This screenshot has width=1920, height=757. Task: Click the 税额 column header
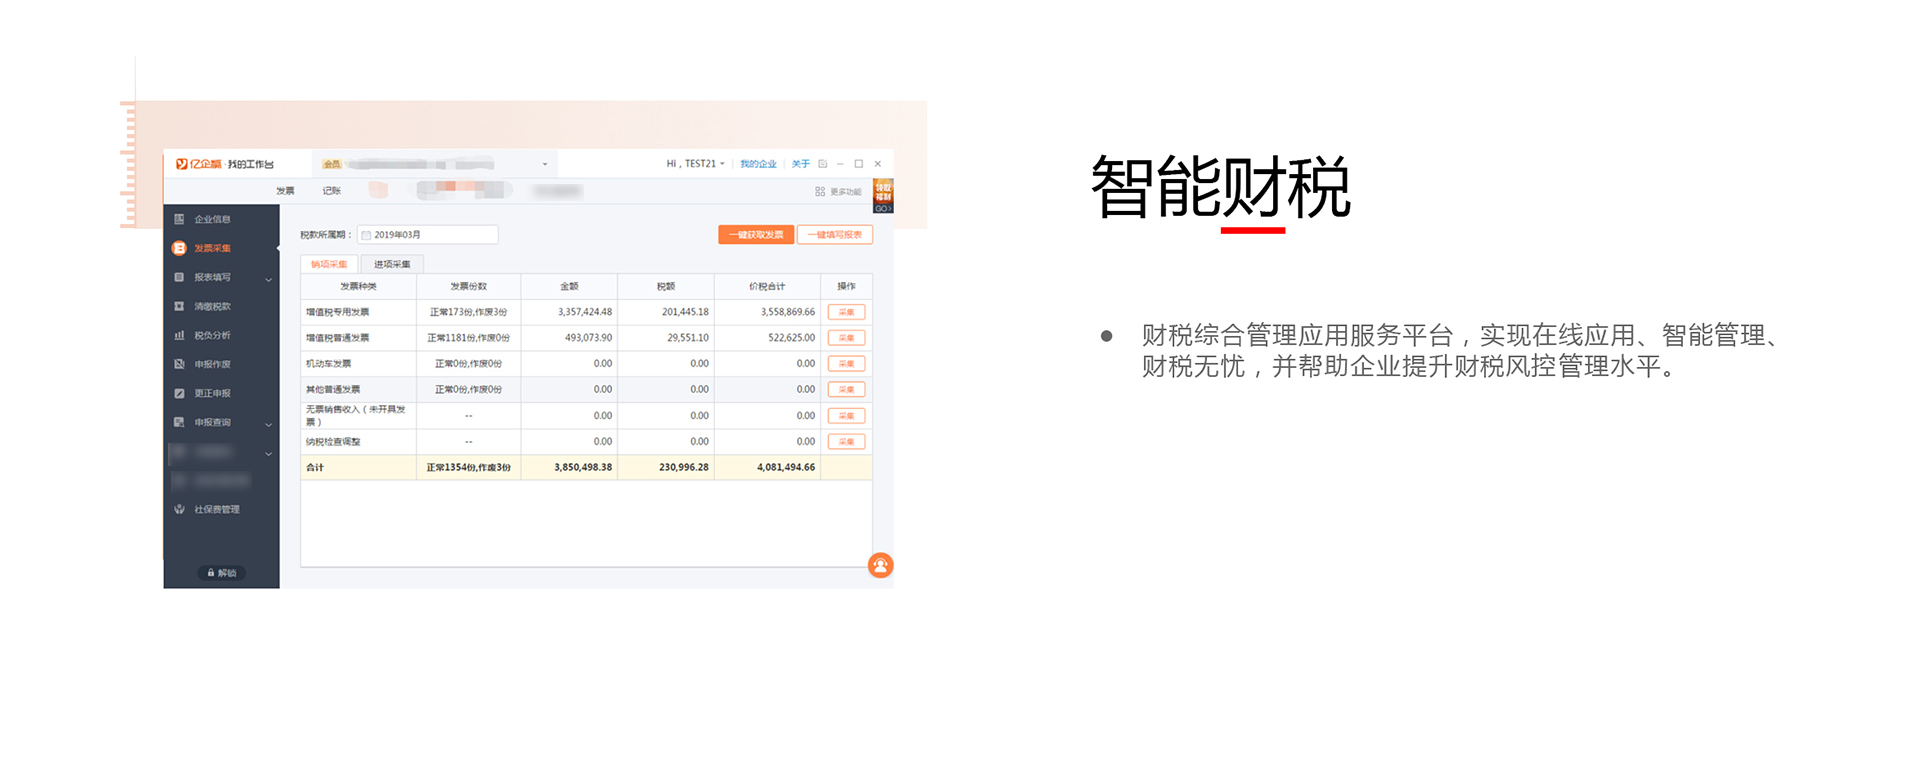click(x=666, y=287)
